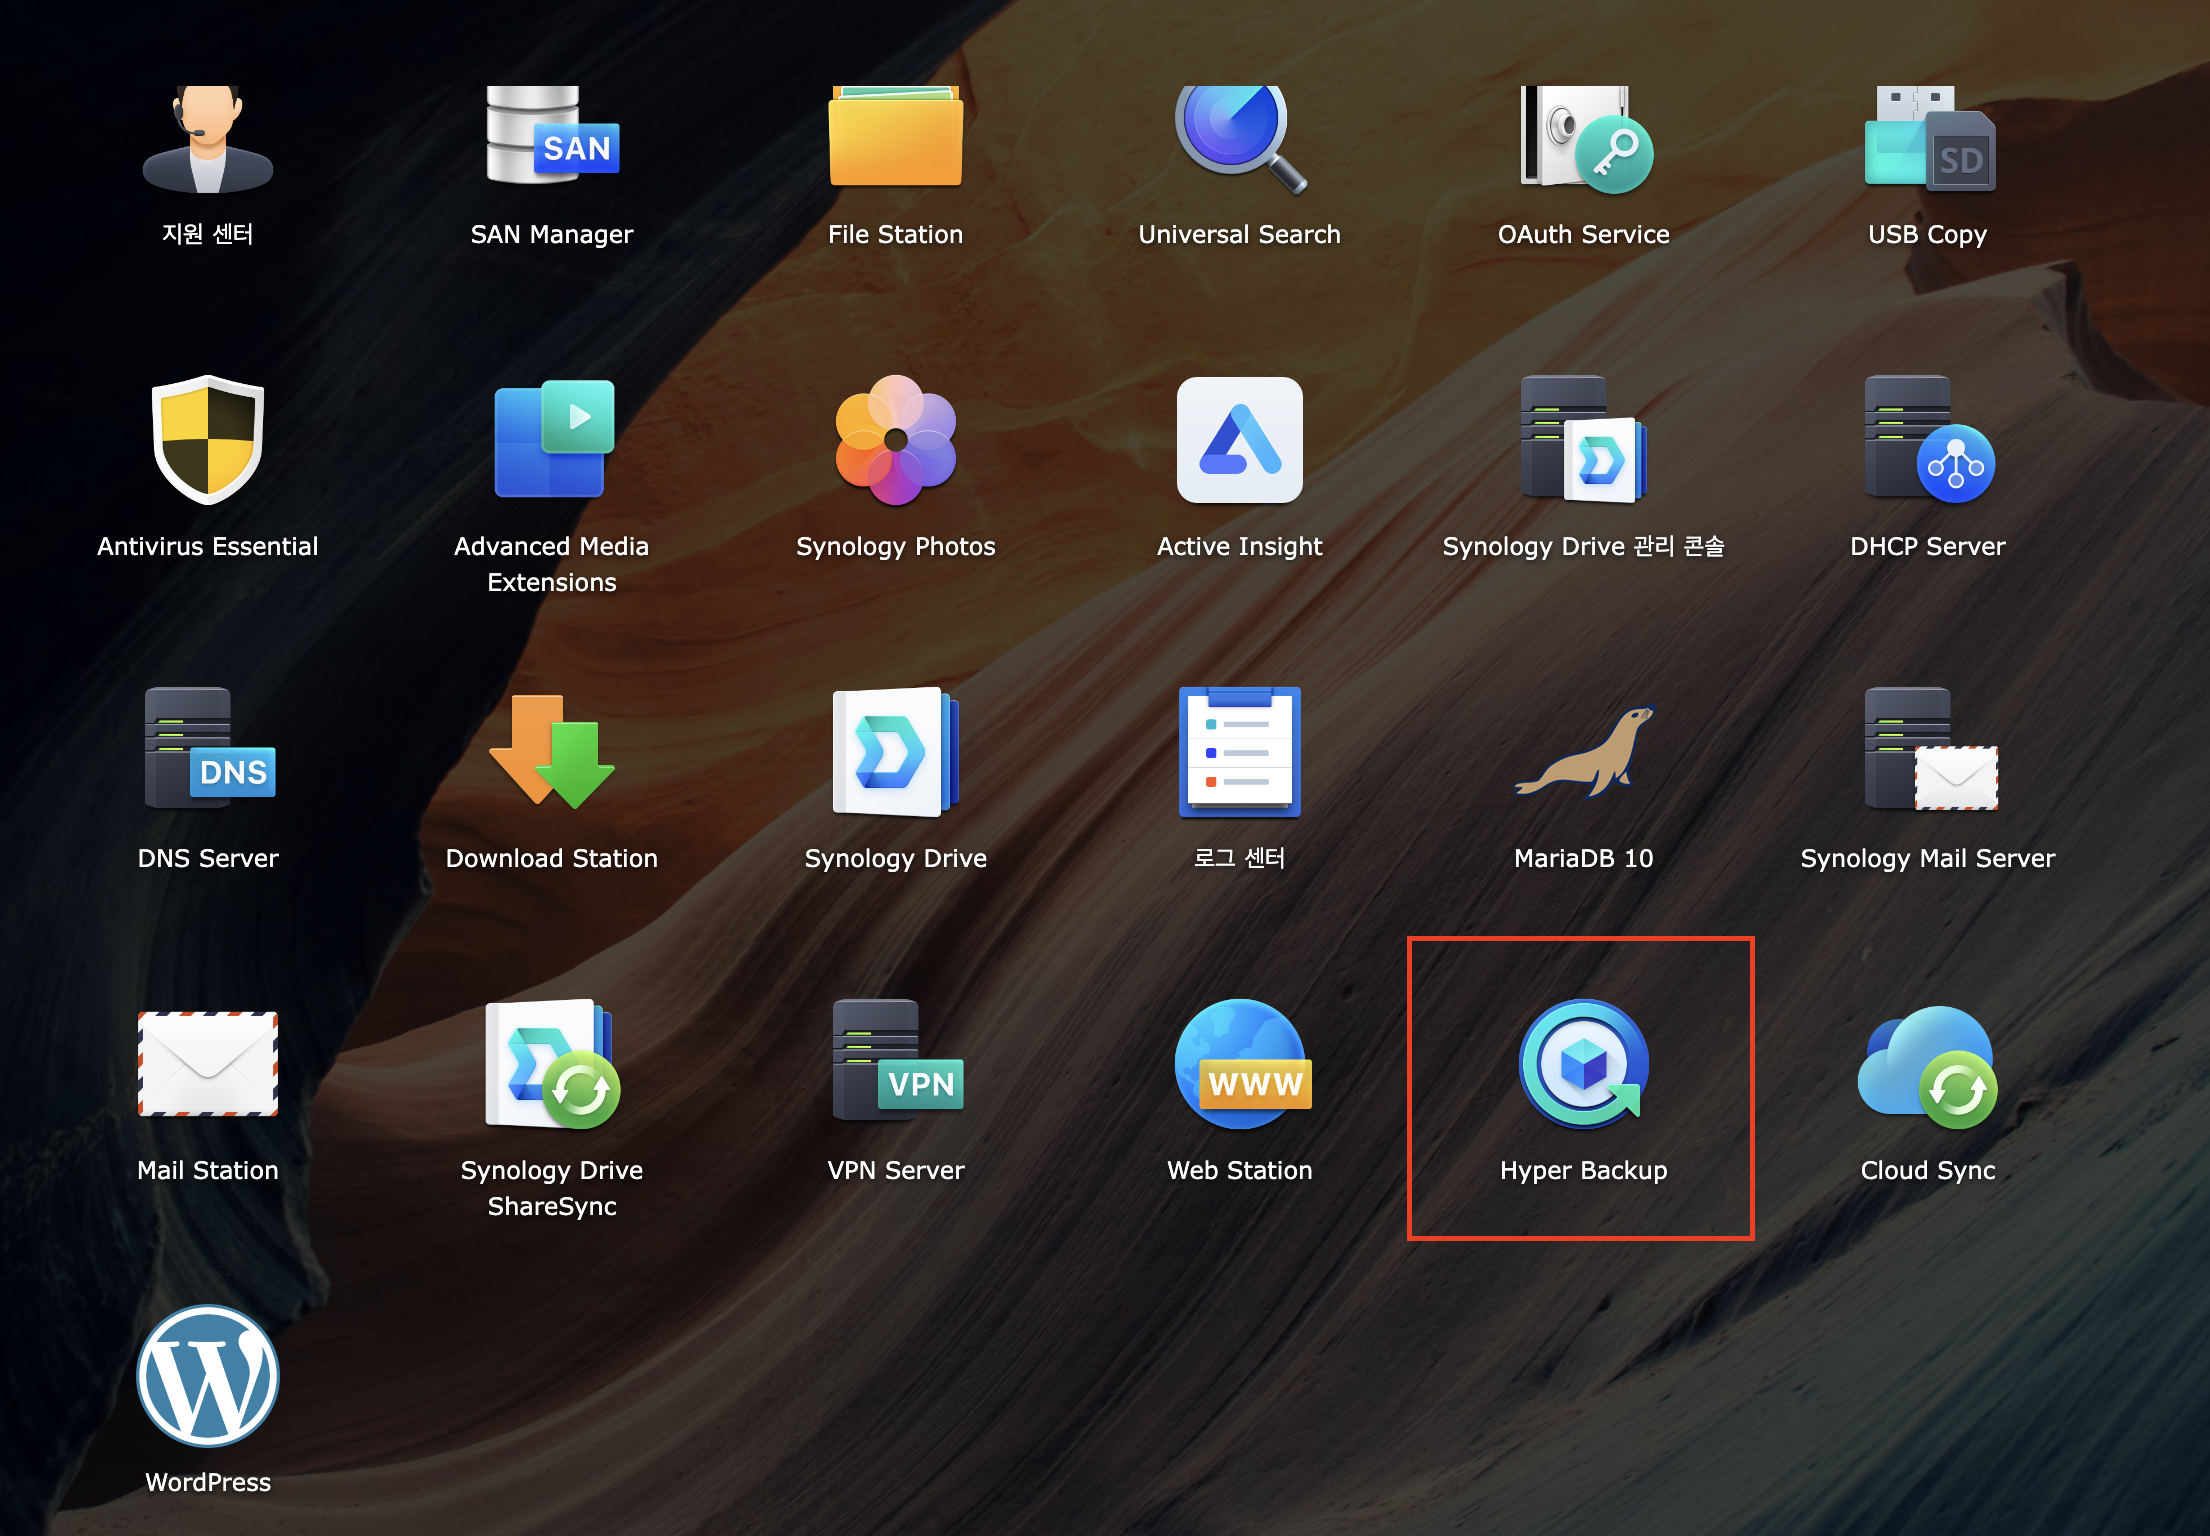Launch Download Station
This screenshot has width=2210, height=1536.
pyautogui.click(x=551, y=752)
